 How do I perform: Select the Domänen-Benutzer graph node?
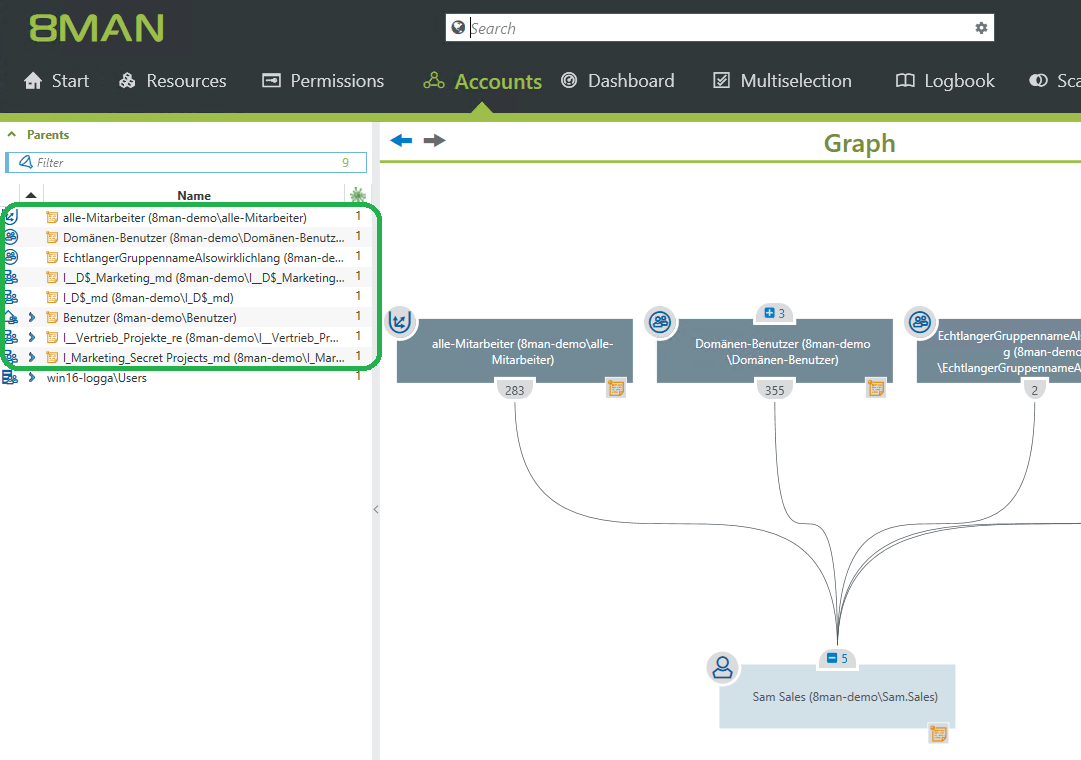775,351
